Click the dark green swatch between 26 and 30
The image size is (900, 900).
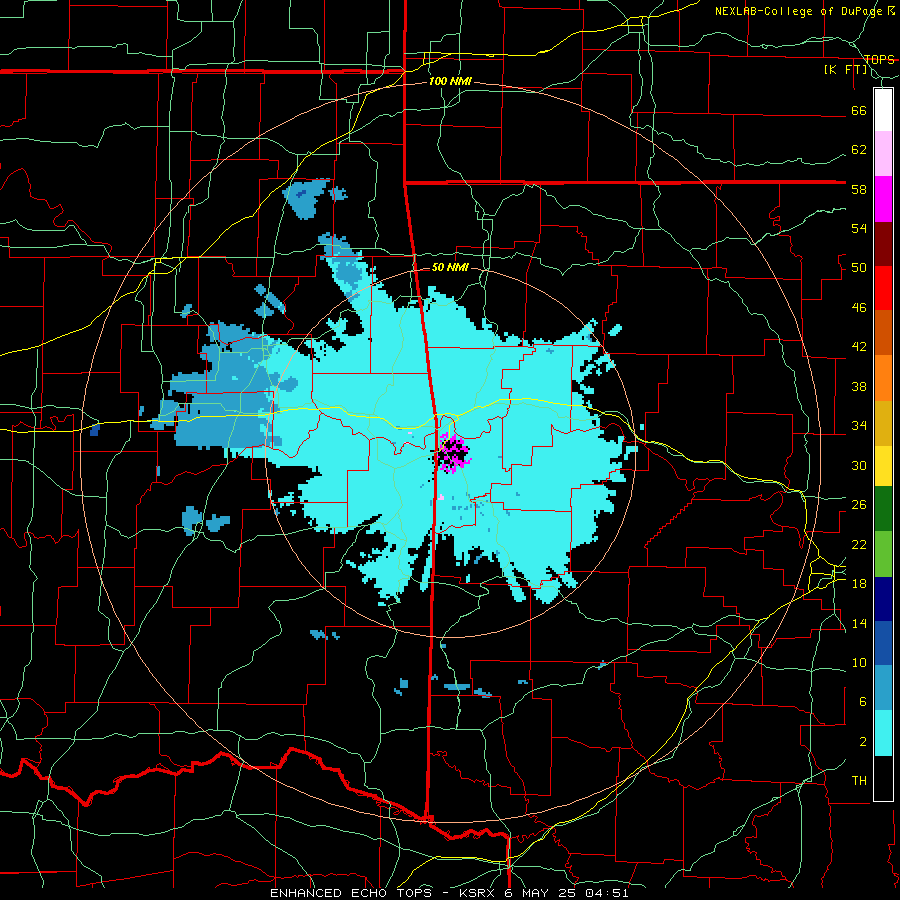tap(883, 509)
